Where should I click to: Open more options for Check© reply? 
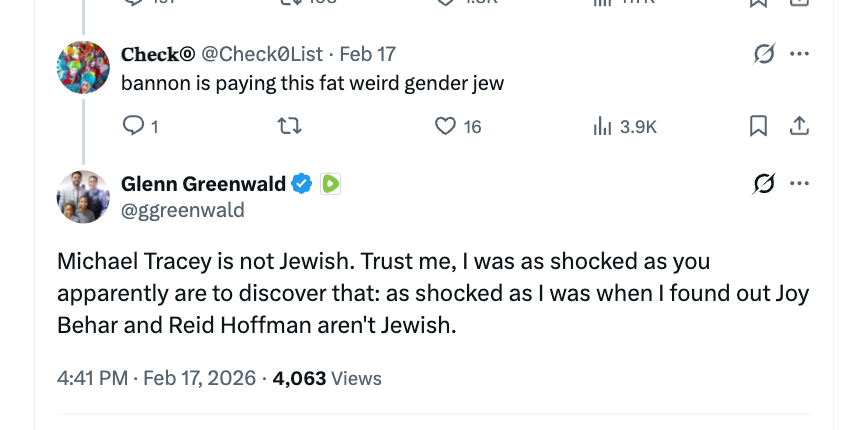pyautogui.click(x=799, y=53)
